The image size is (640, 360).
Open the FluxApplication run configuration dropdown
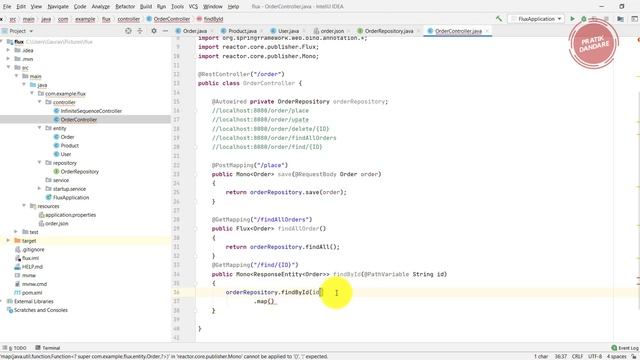(536, 19)
